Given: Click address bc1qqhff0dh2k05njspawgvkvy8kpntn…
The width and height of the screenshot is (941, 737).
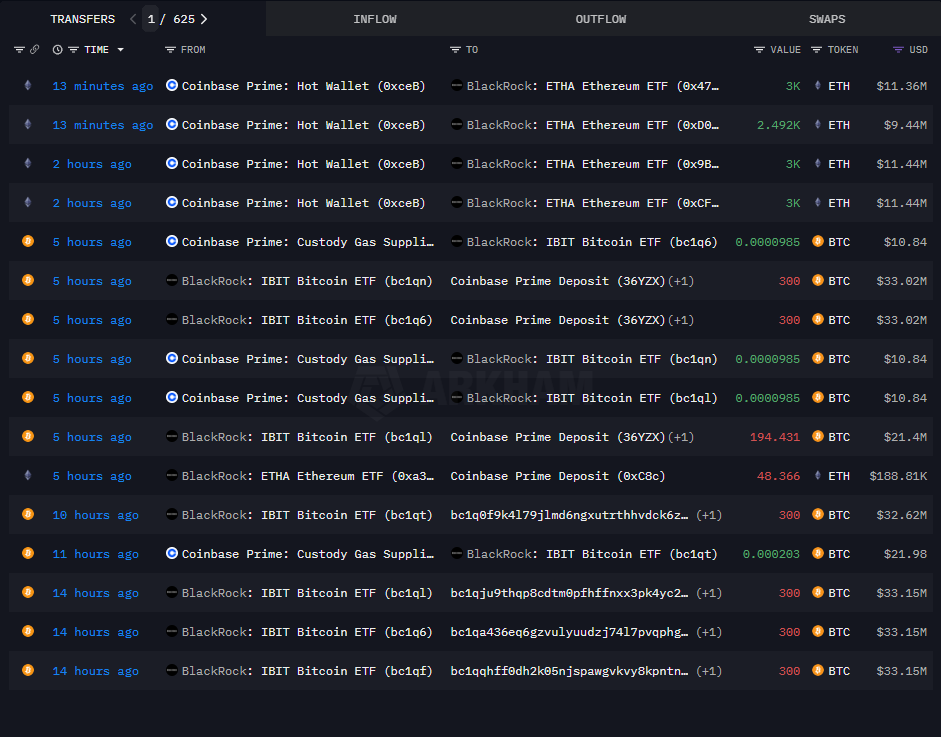Looking at the screenshot, I should click(570, 671).
